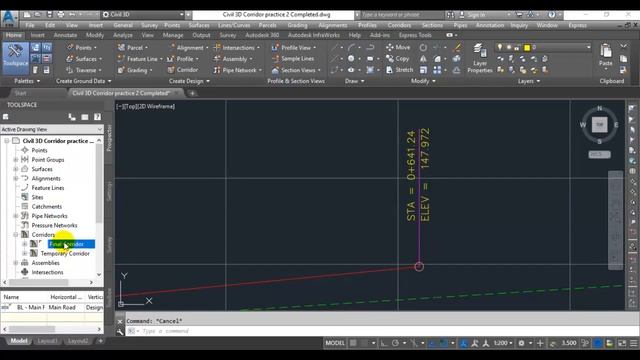Click the Paste clipboard button

pyautogui.click(x=606, y=55)
